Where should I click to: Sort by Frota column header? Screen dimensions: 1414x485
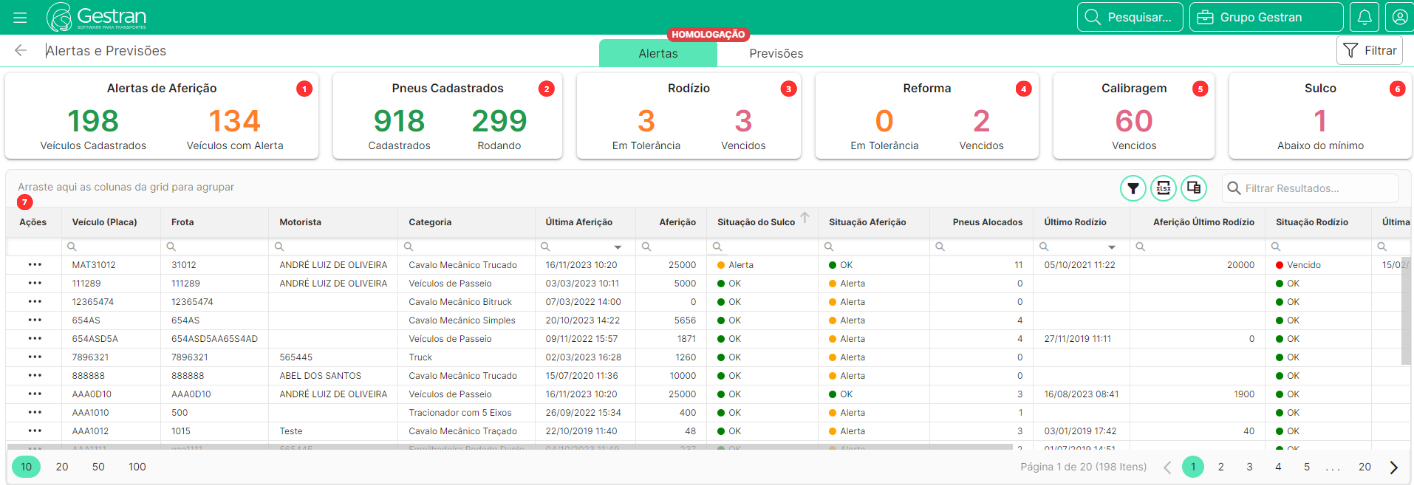182,222
